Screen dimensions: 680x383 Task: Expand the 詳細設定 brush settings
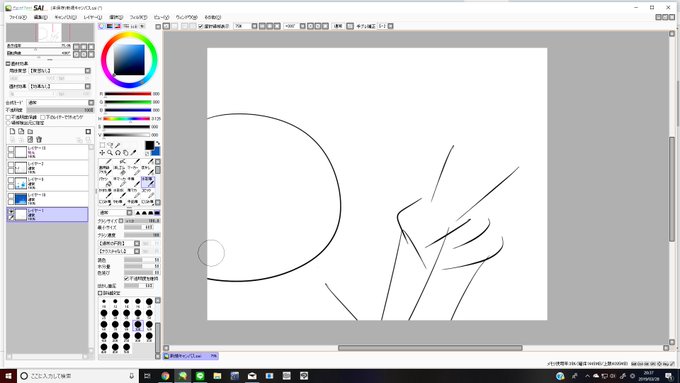coord(100,293)
